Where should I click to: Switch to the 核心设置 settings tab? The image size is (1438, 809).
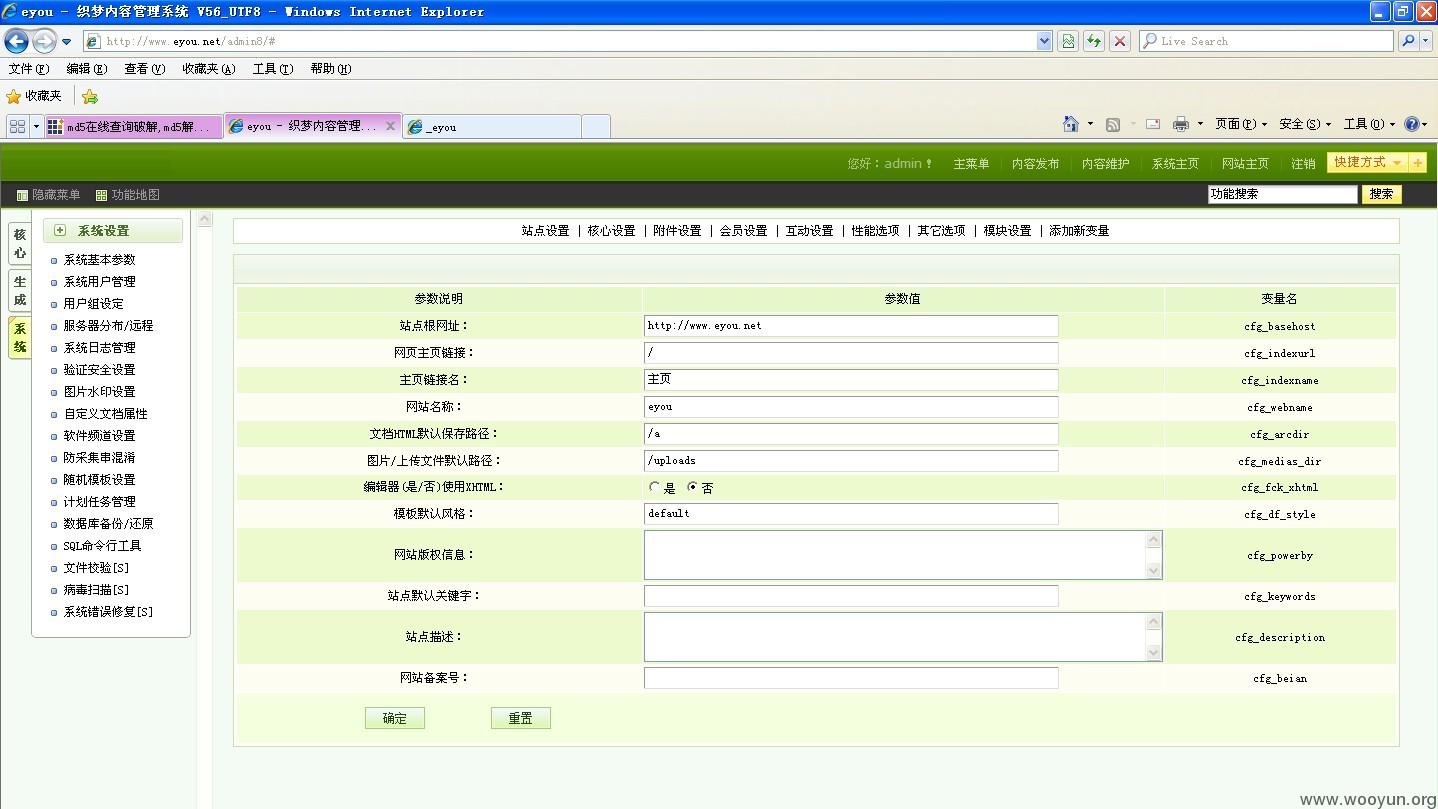[611, 231]
